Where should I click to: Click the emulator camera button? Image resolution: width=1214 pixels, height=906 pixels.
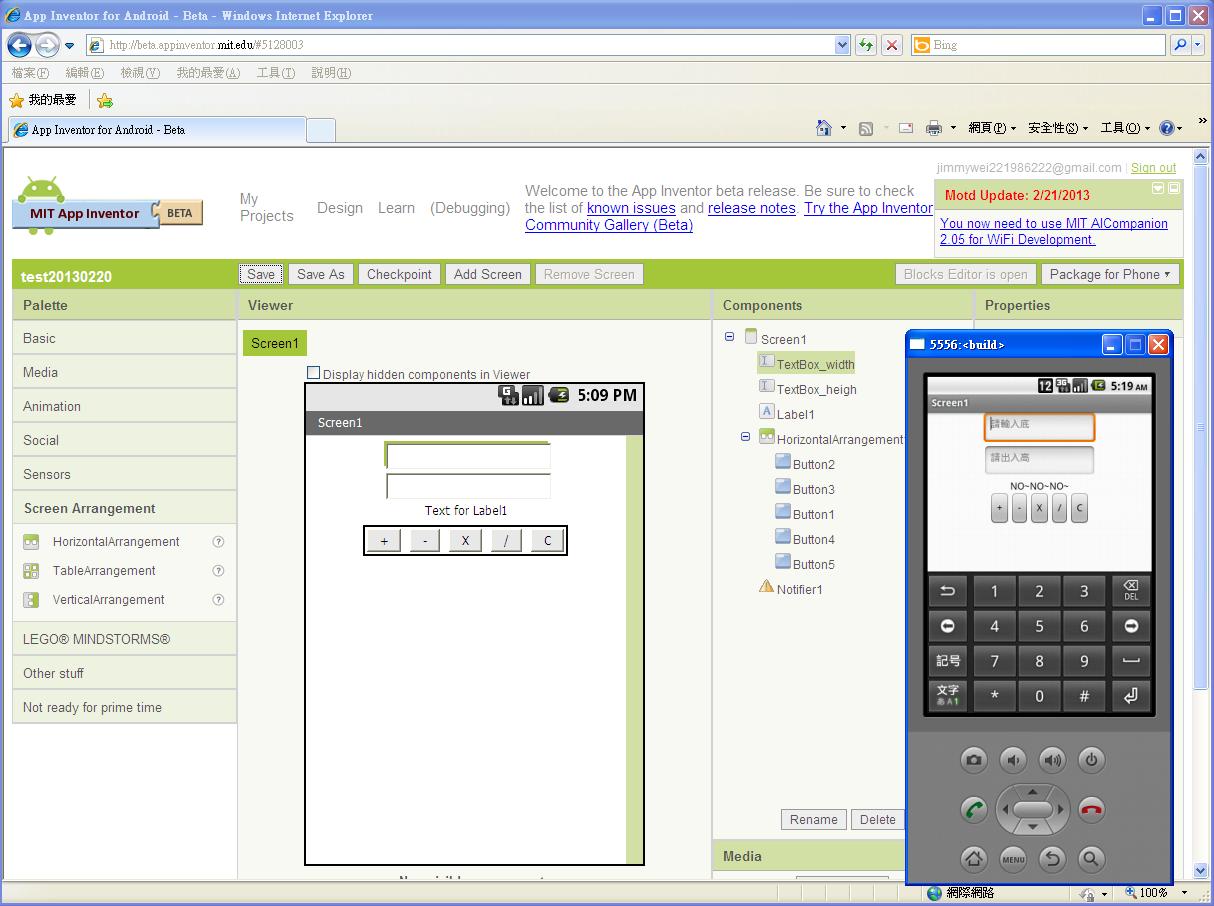974,760
